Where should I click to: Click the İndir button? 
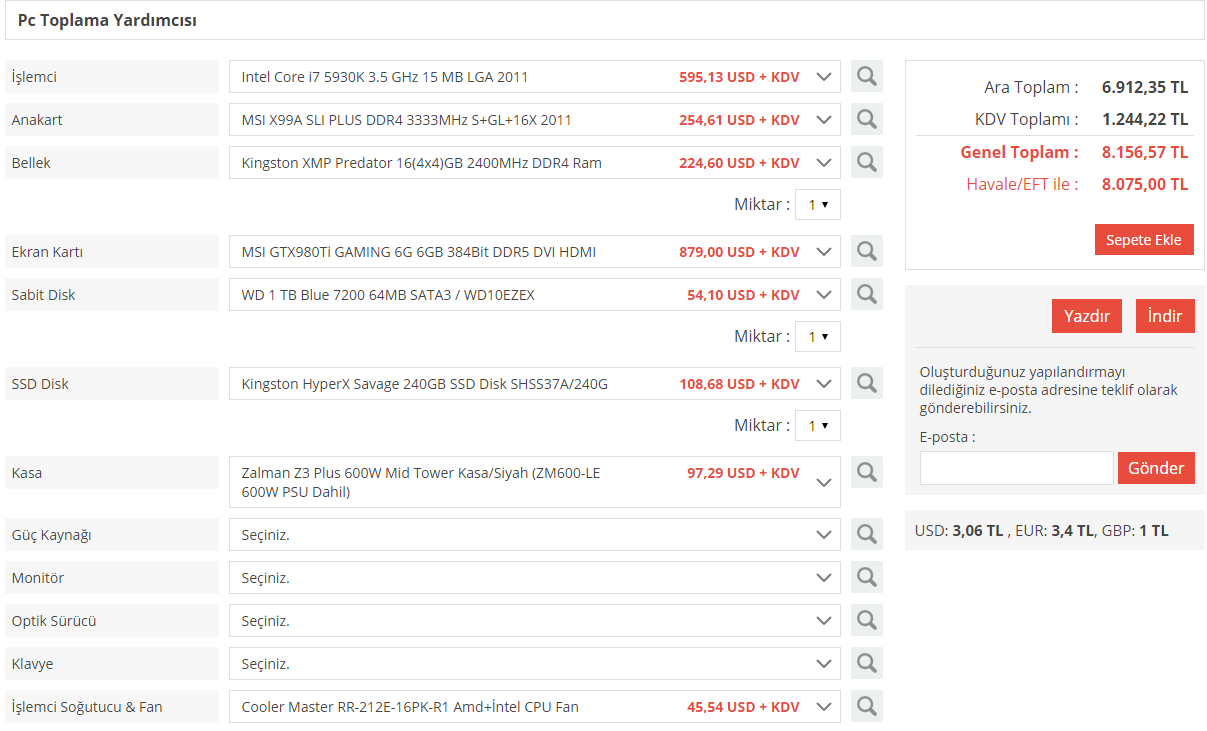[1165, 316]
